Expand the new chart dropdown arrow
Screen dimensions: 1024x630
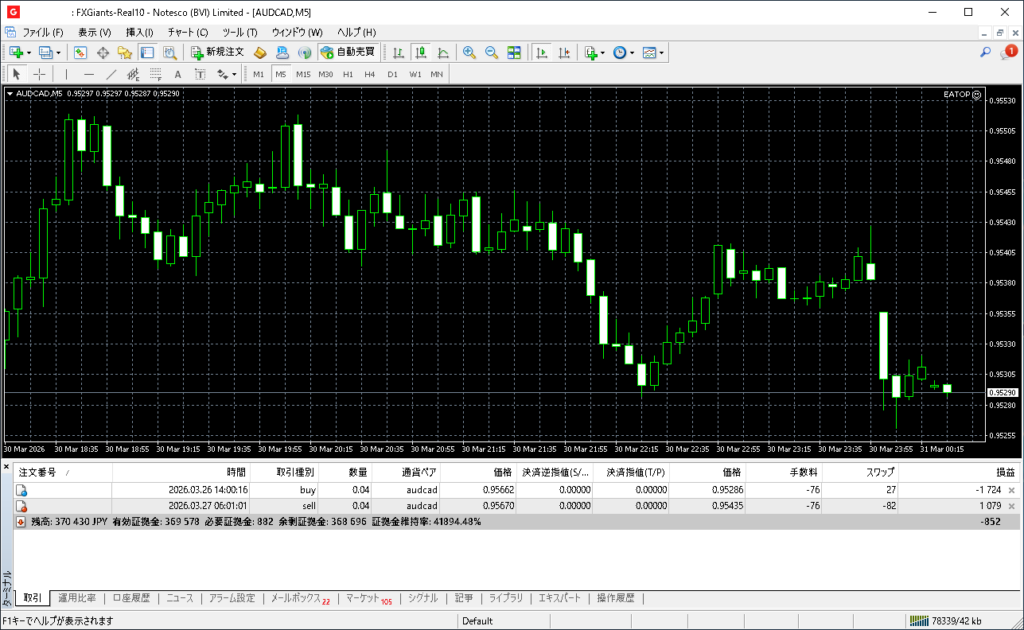coord(29,52)
